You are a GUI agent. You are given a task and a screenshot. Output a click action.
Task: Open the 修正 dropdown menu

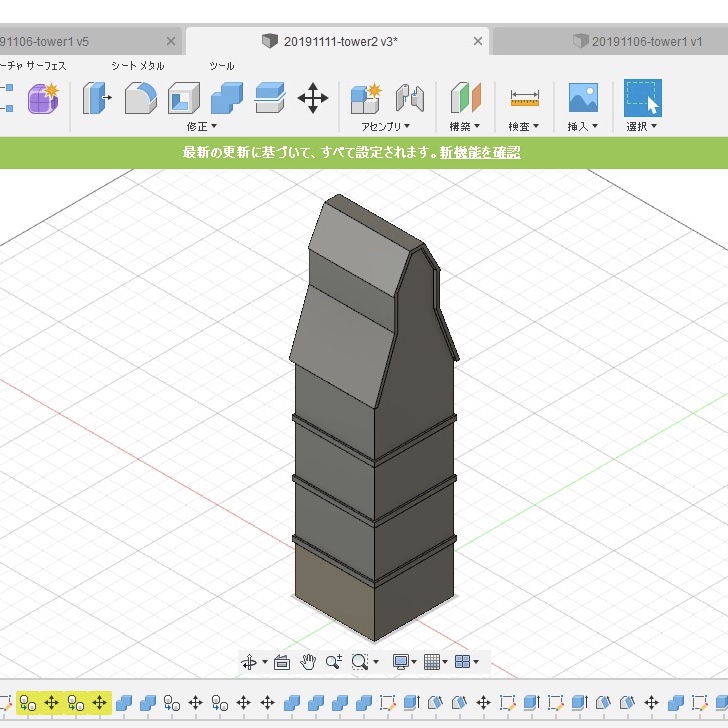click(x=202, y=126)
